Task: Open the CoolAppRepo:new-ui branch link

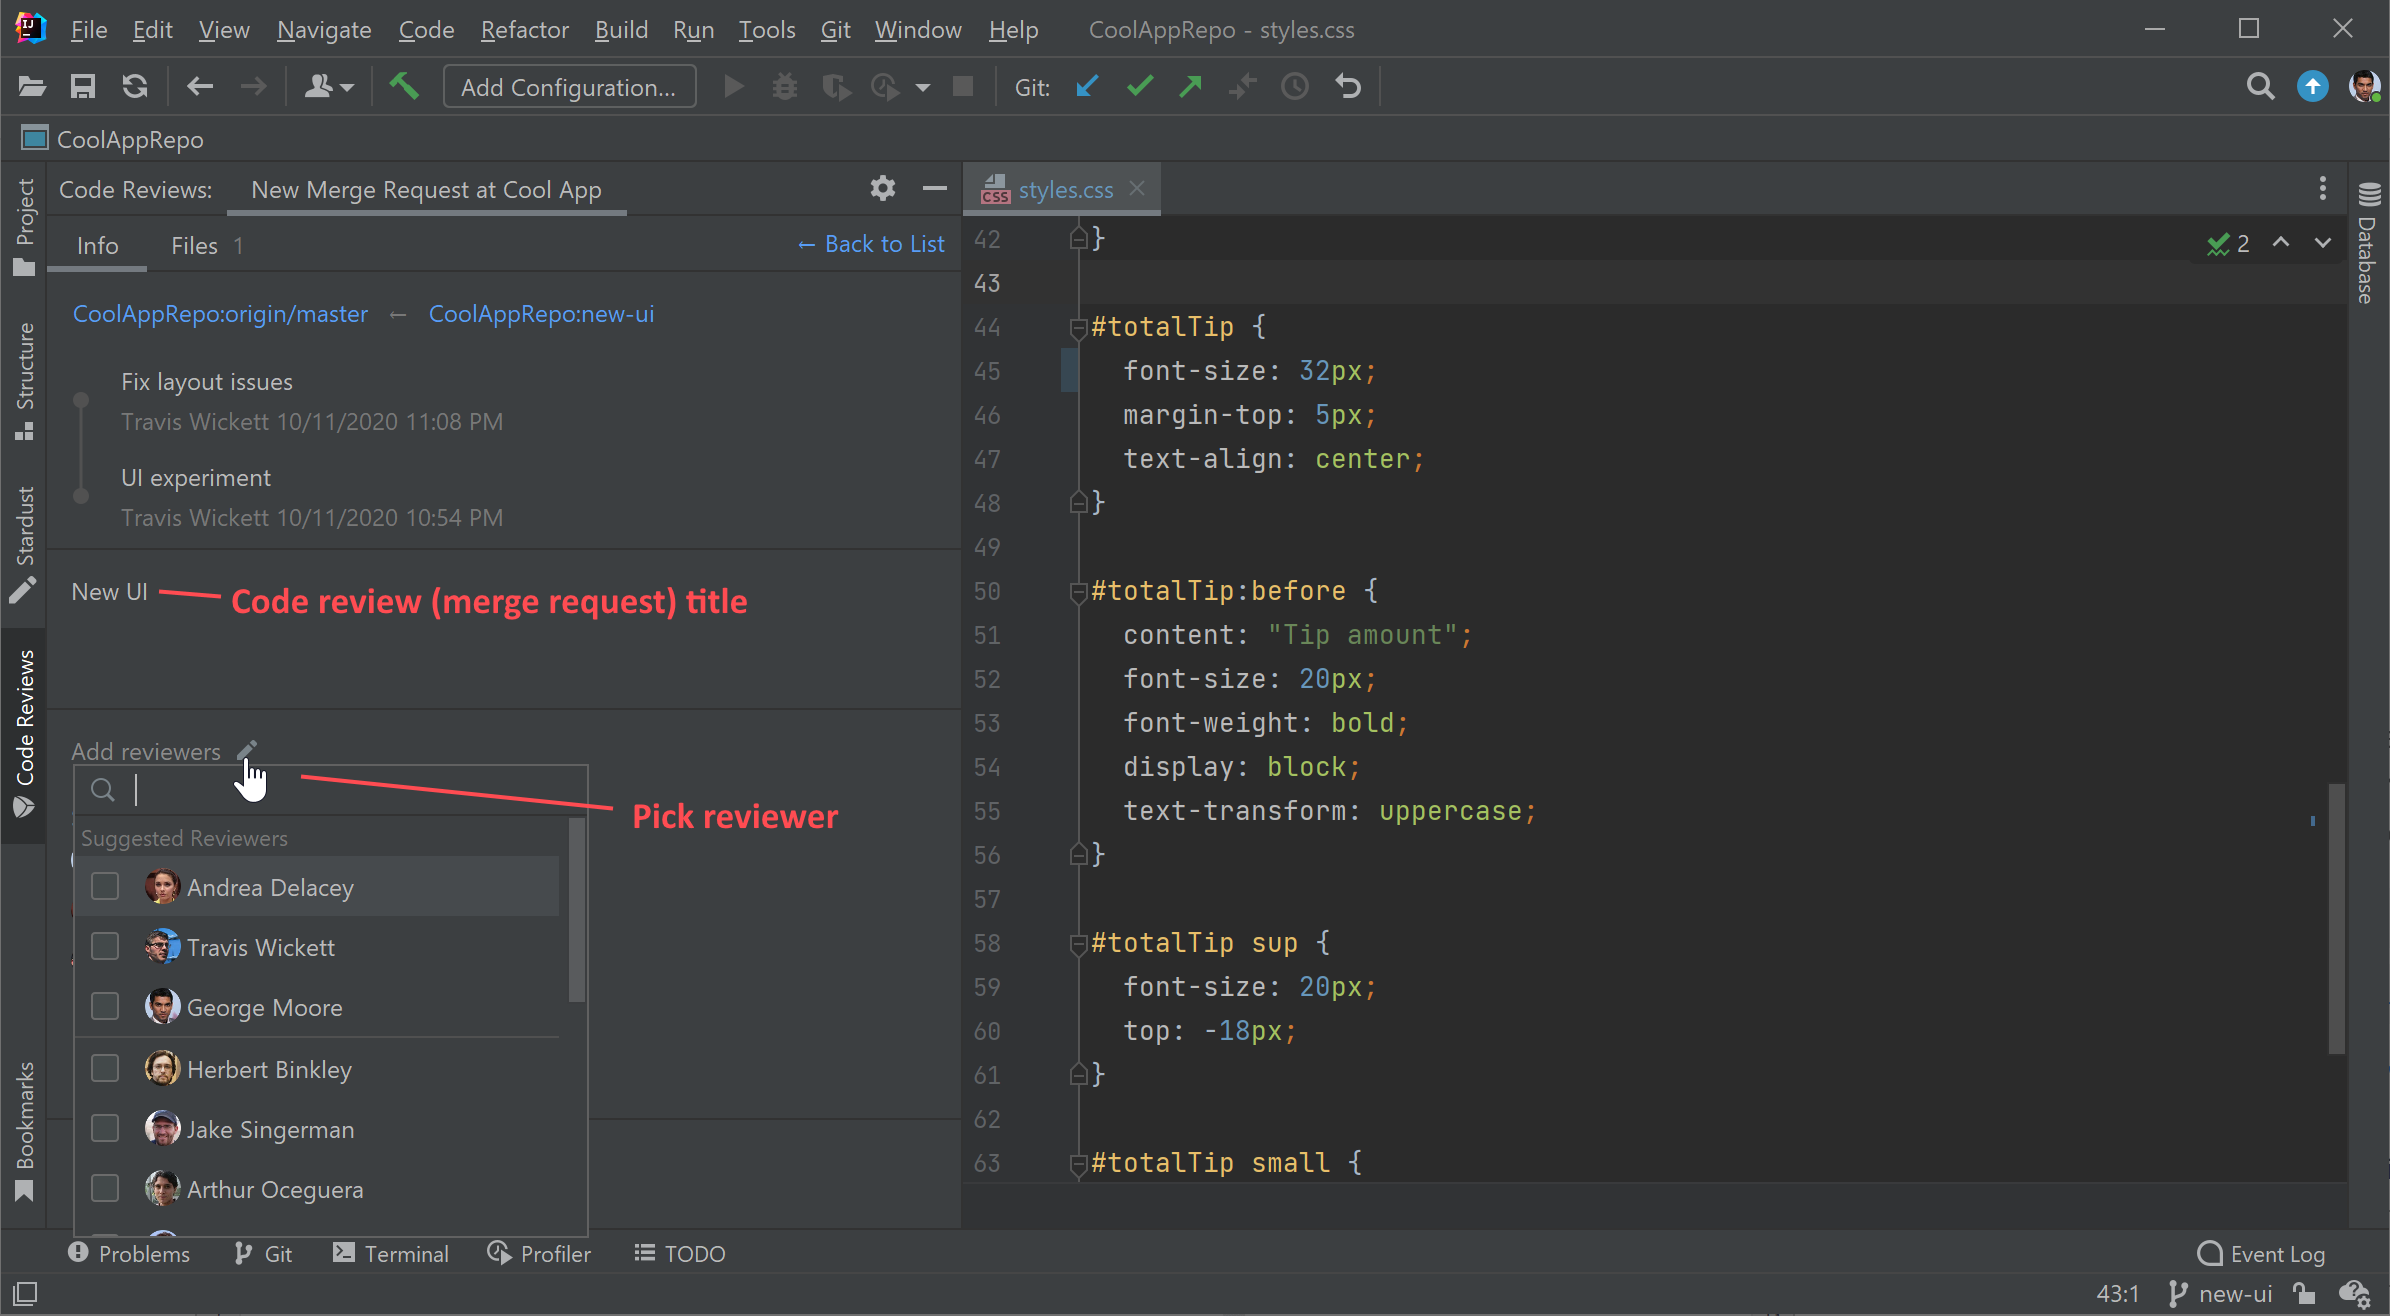Action: click(541, 314)
